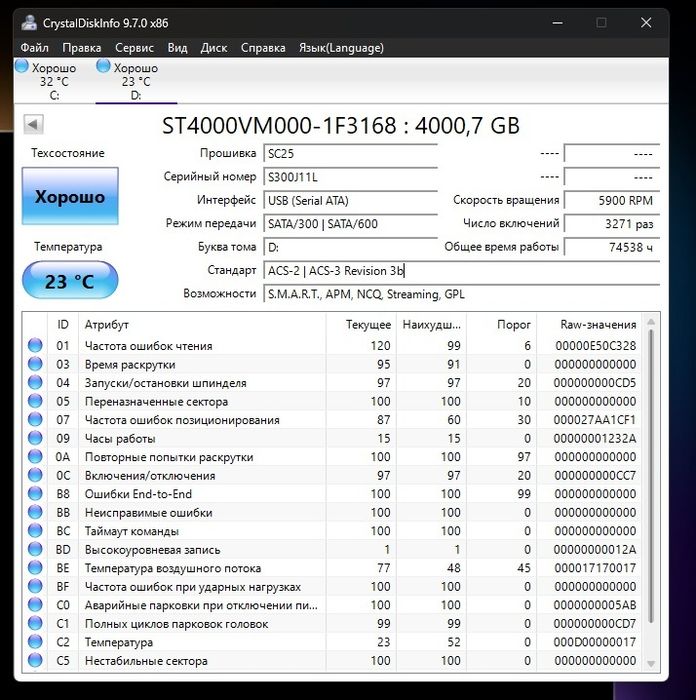Screen dimensions: 696x700
Task: Close the CrystalDiskInfo window
Action: click(x=646, y=22)
